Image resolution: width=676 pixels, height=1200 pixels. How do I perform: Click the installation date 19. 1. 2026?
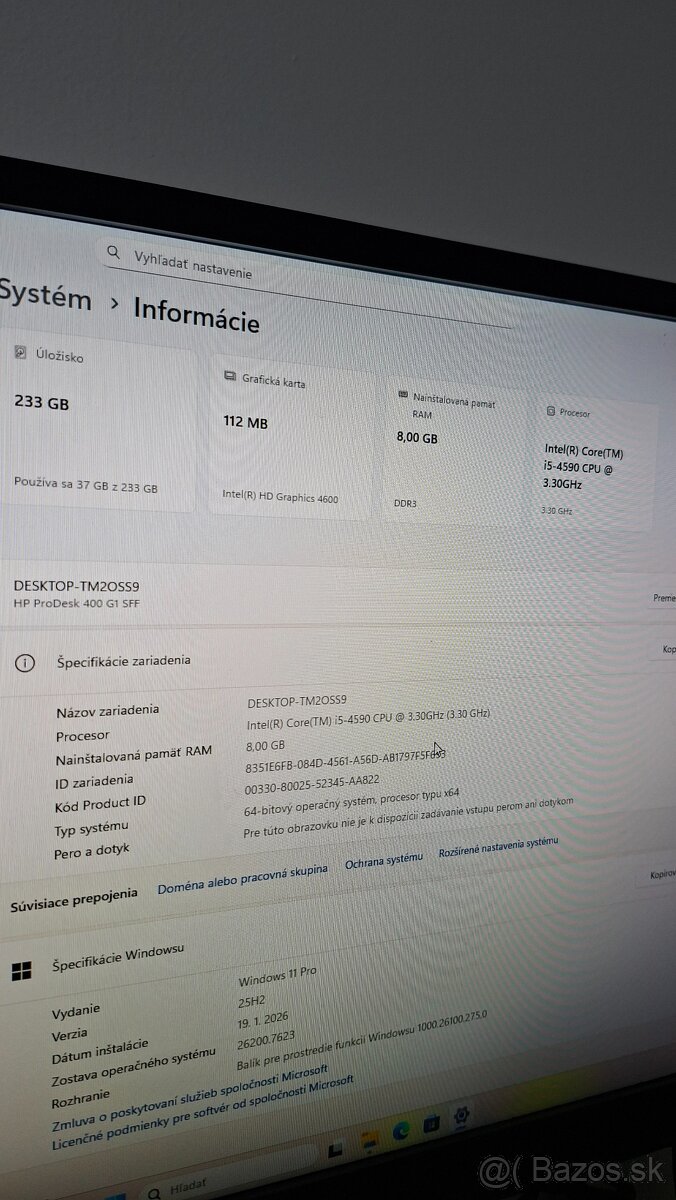coord(263,1019)
